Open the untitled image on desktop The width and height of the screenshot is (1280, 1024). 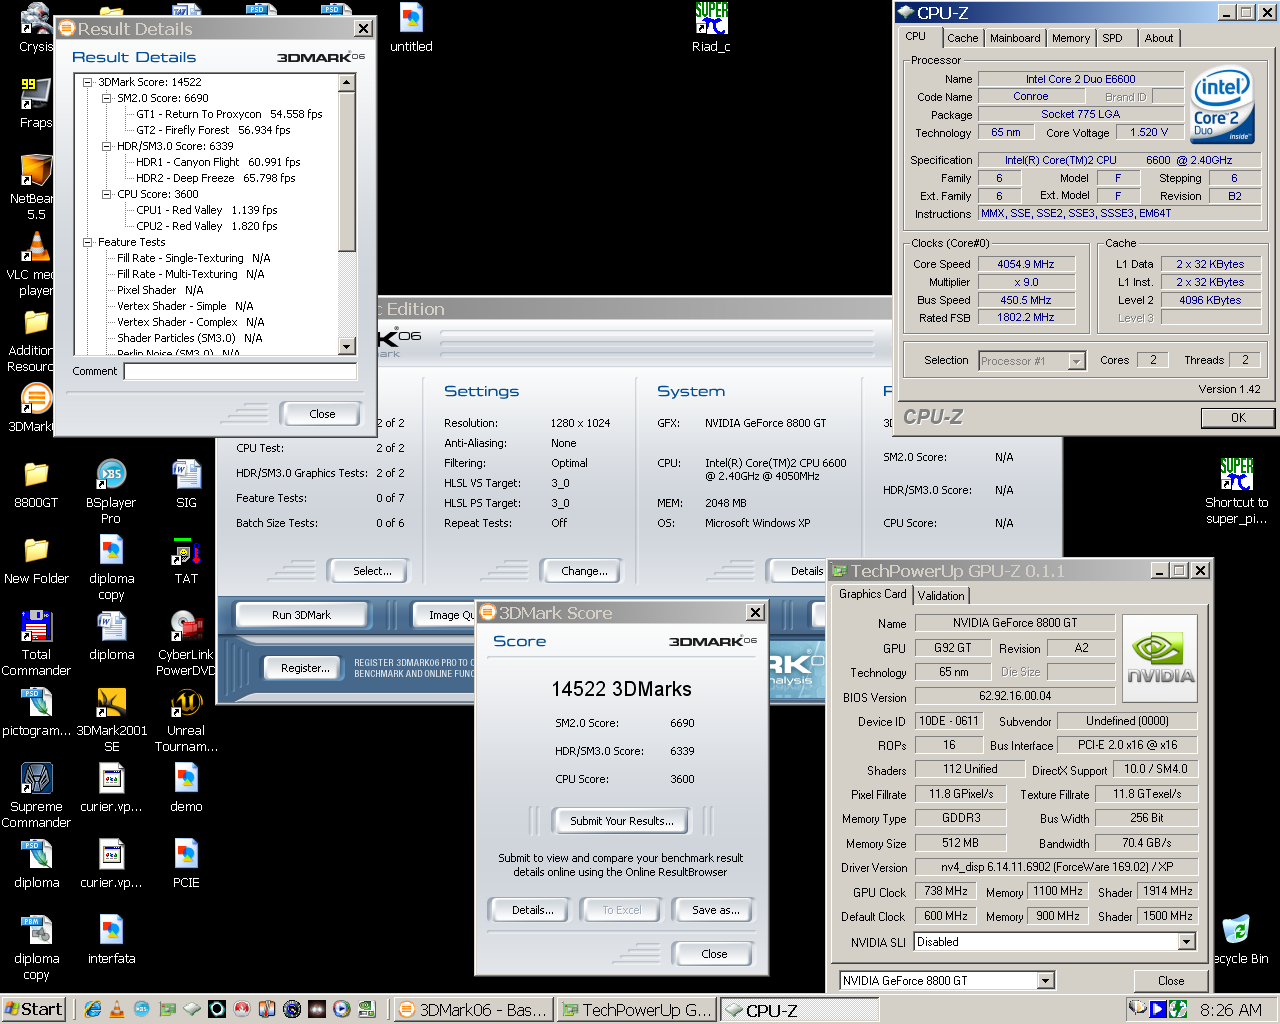tap(411, 27)
